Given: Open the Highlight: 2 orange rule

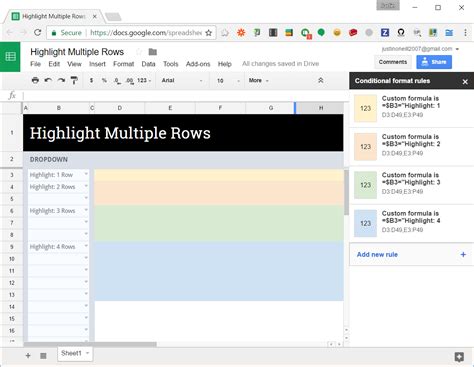Looking at the screenshot, I should [x=412, y=146].
